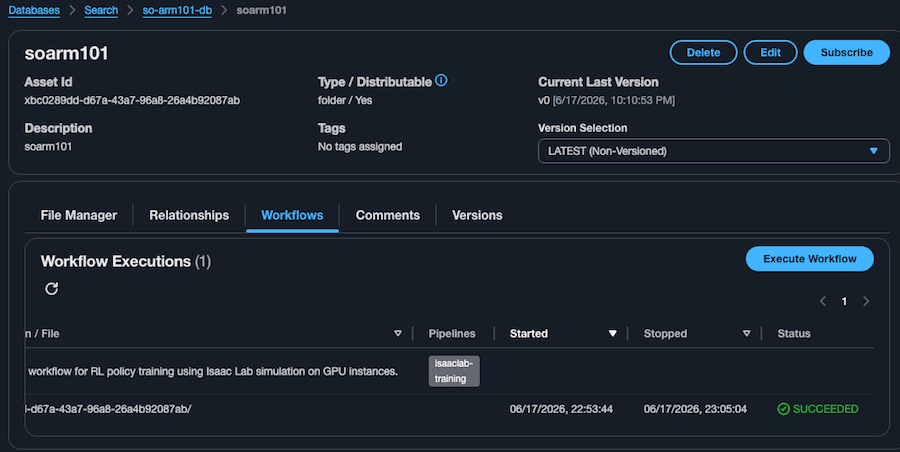
Task: Switch to the File Manager tab
Action: [79, 215]
